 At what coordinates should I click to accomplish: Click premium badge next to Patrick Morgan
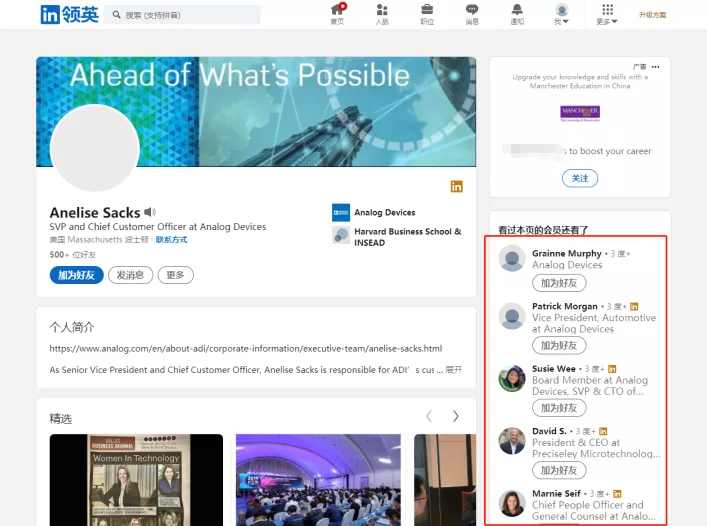634,306
